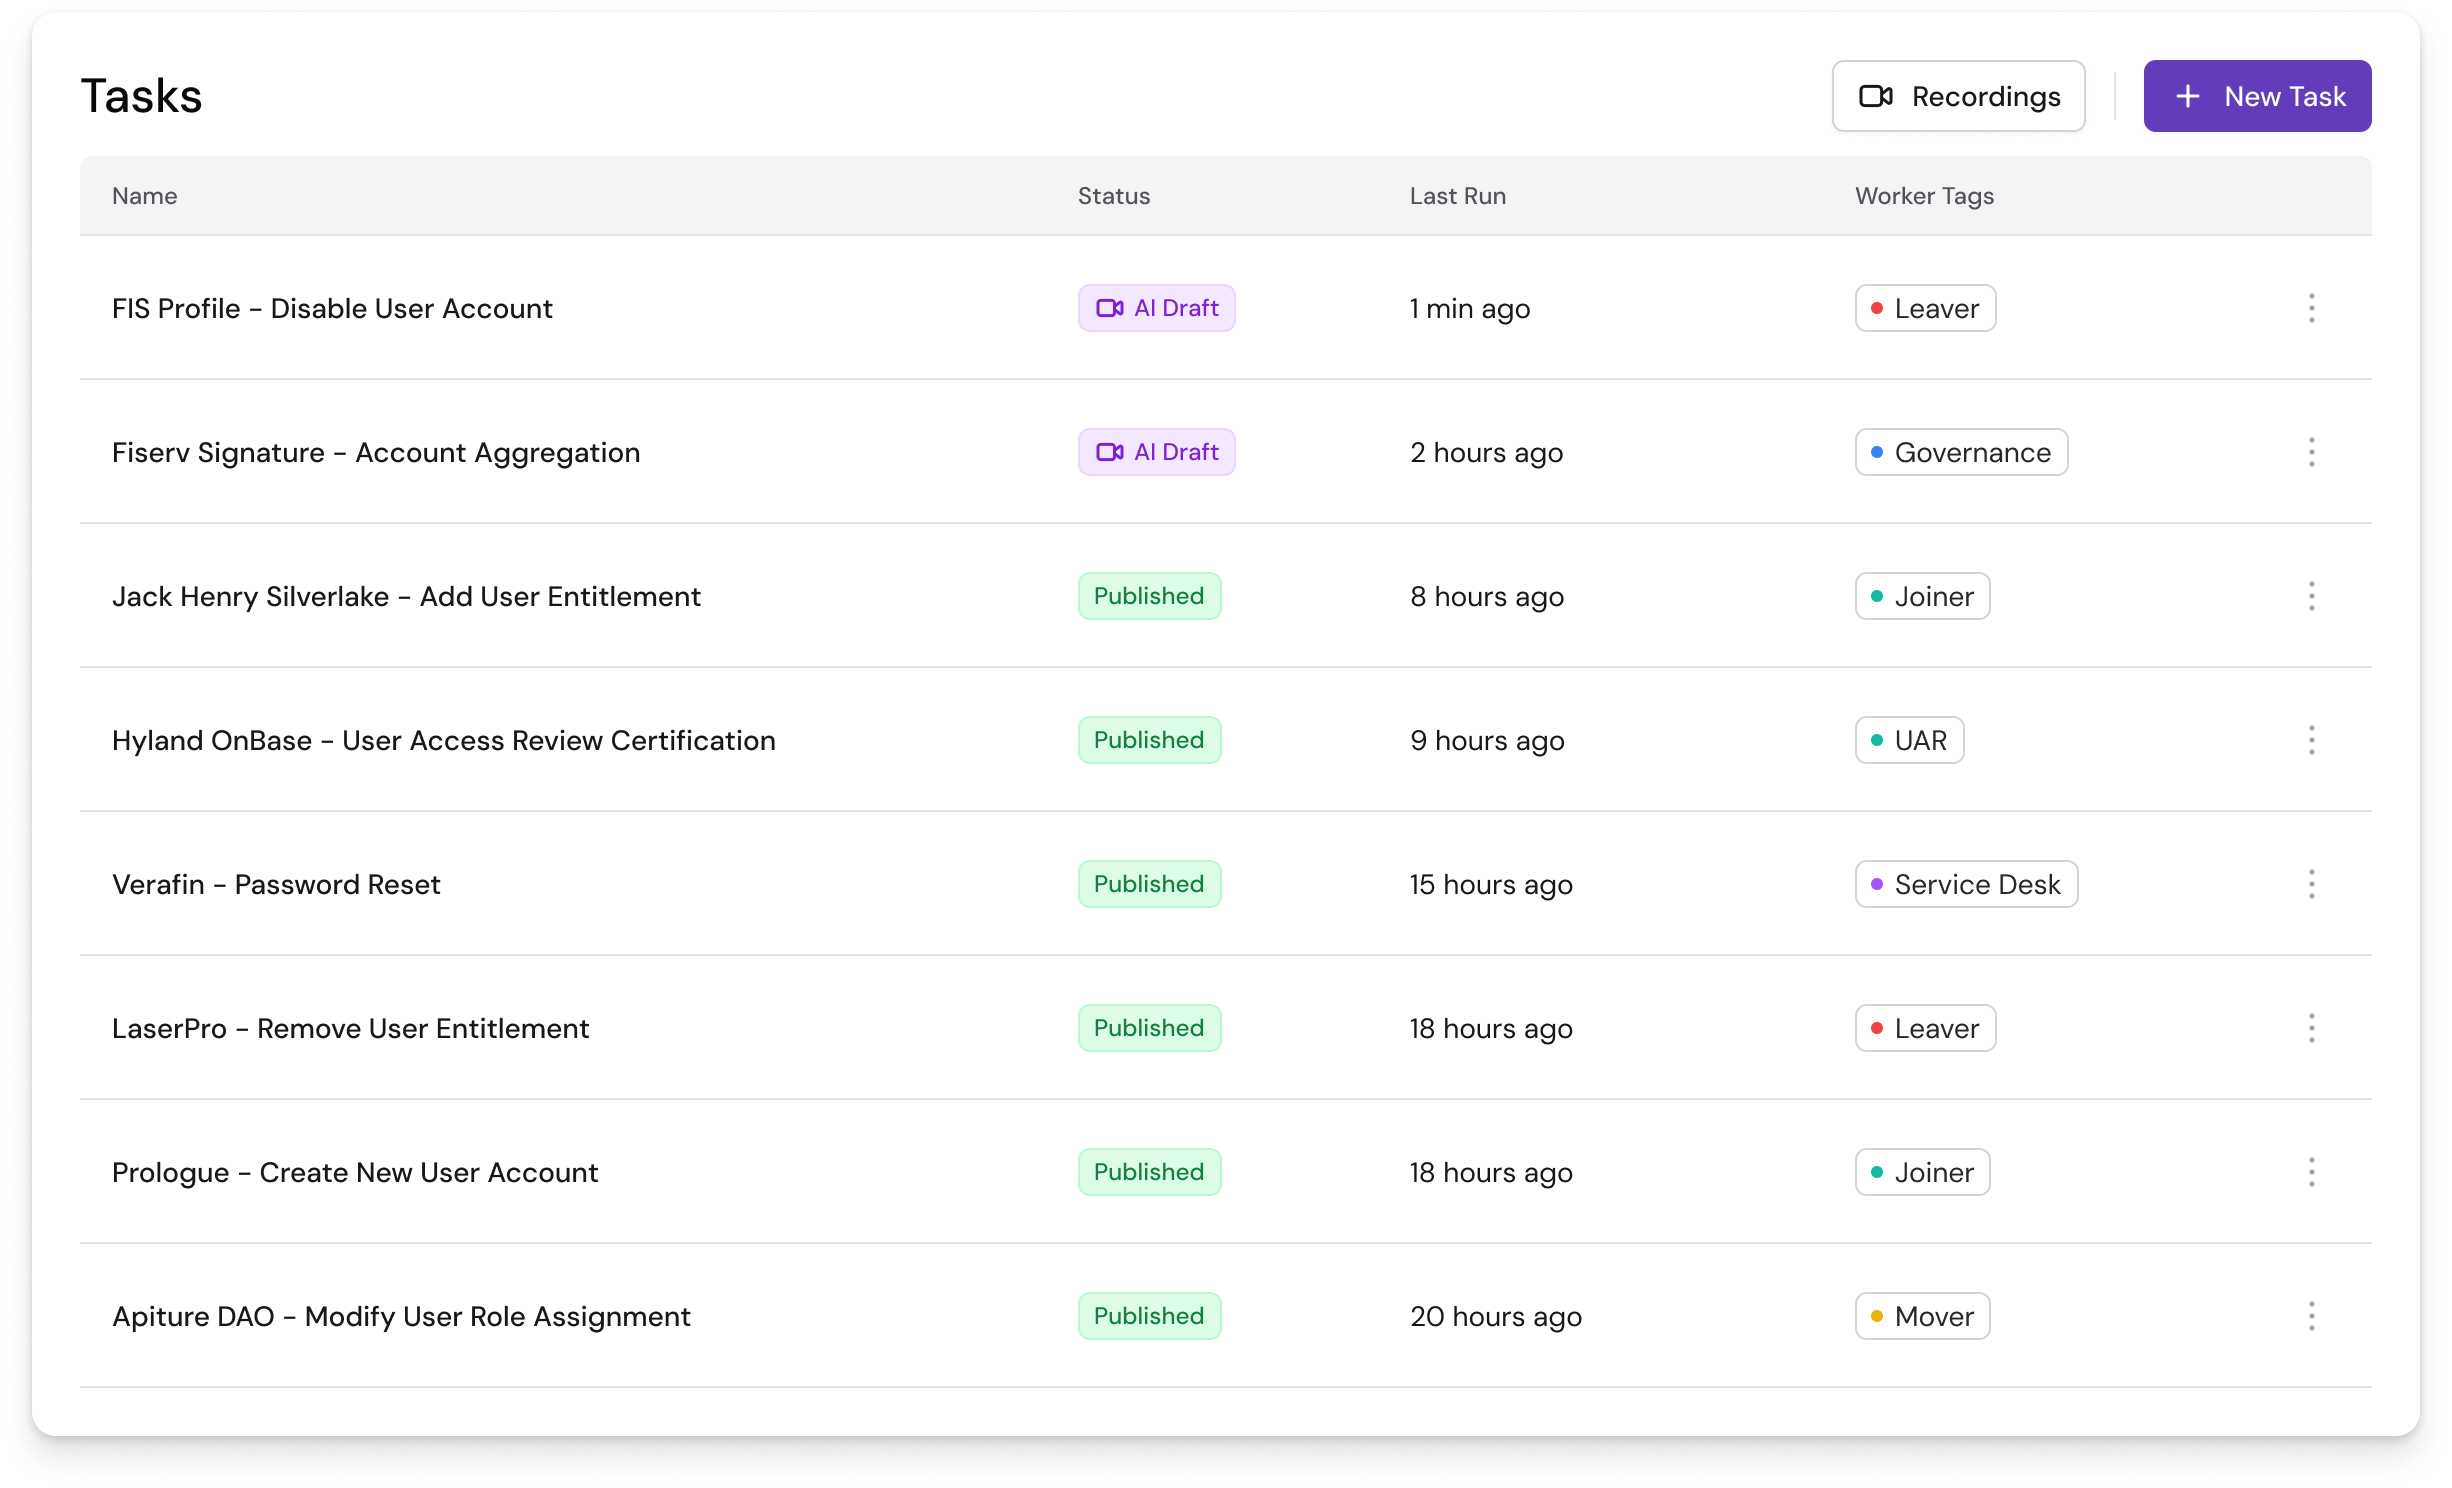Open the overflow menu for Apiture DAO row

point(2312,1317)
